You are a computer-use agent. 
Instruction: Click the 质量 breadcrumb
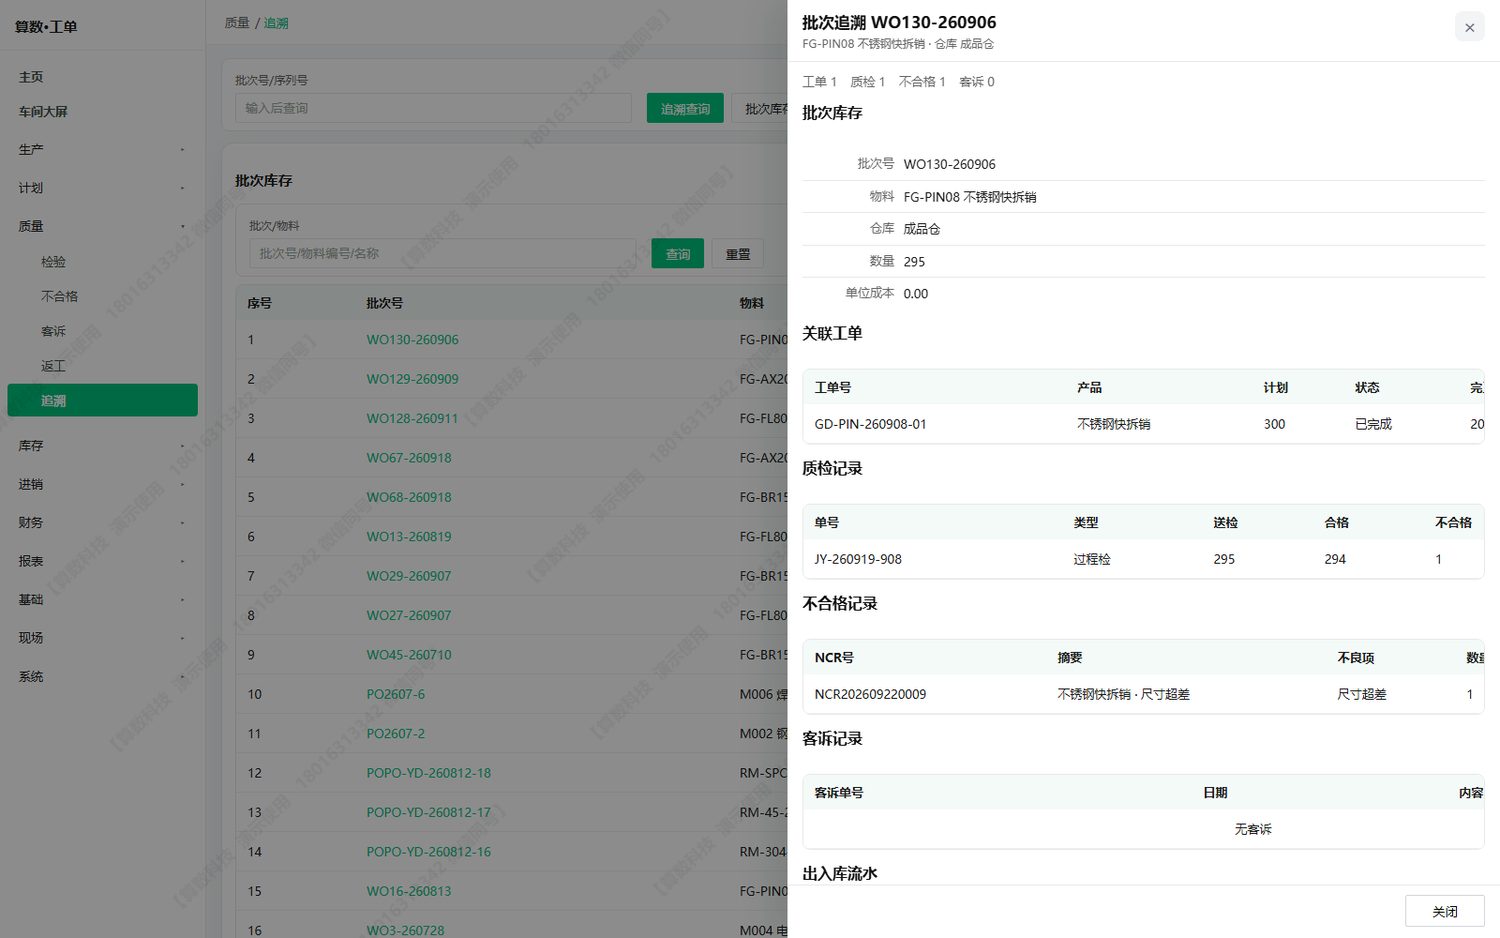point(237,23)
